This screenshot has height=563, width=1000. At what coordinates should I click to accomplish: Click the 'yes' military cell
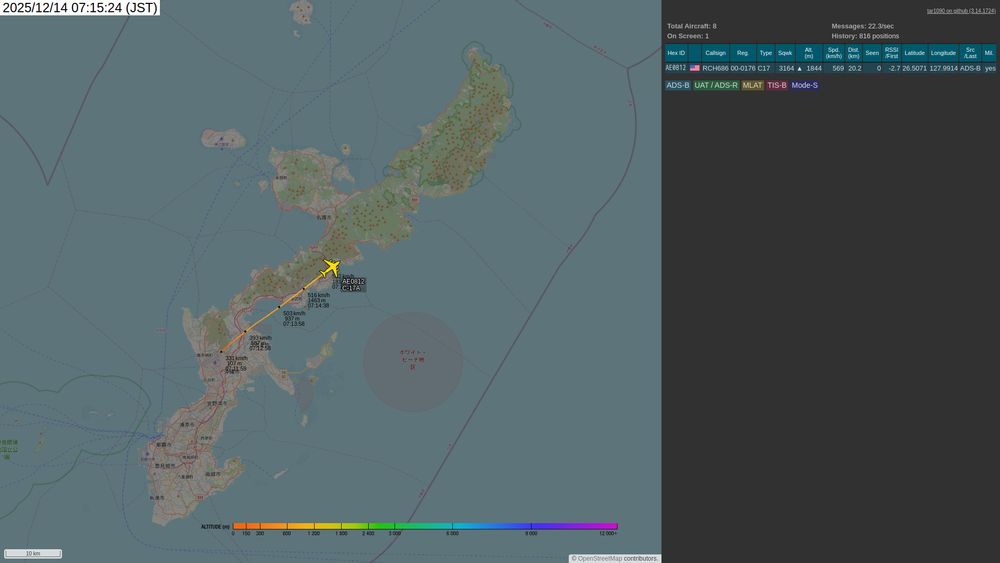(x=990, y=68)
